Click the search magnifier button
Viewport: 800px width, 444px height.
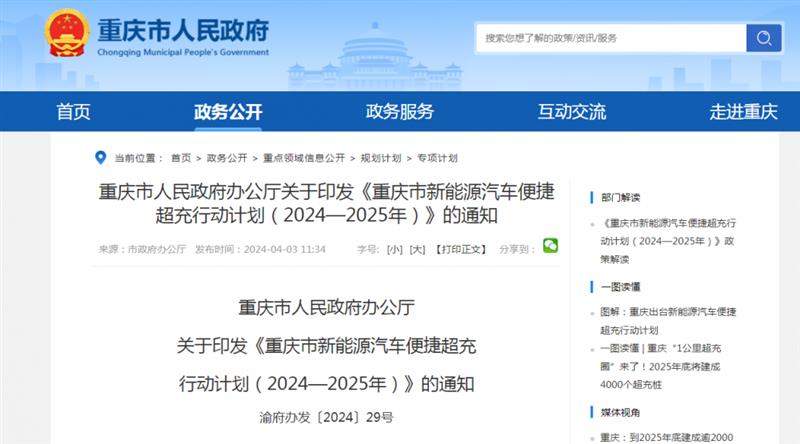pos(763,38)
